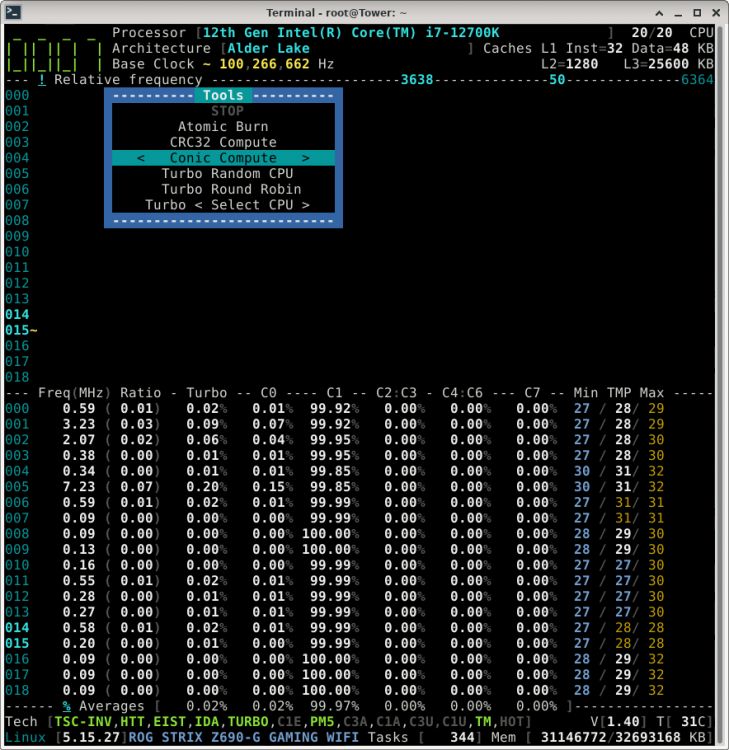Click the TMP column header
Screen dimensions: 729x750
(619, 393)
